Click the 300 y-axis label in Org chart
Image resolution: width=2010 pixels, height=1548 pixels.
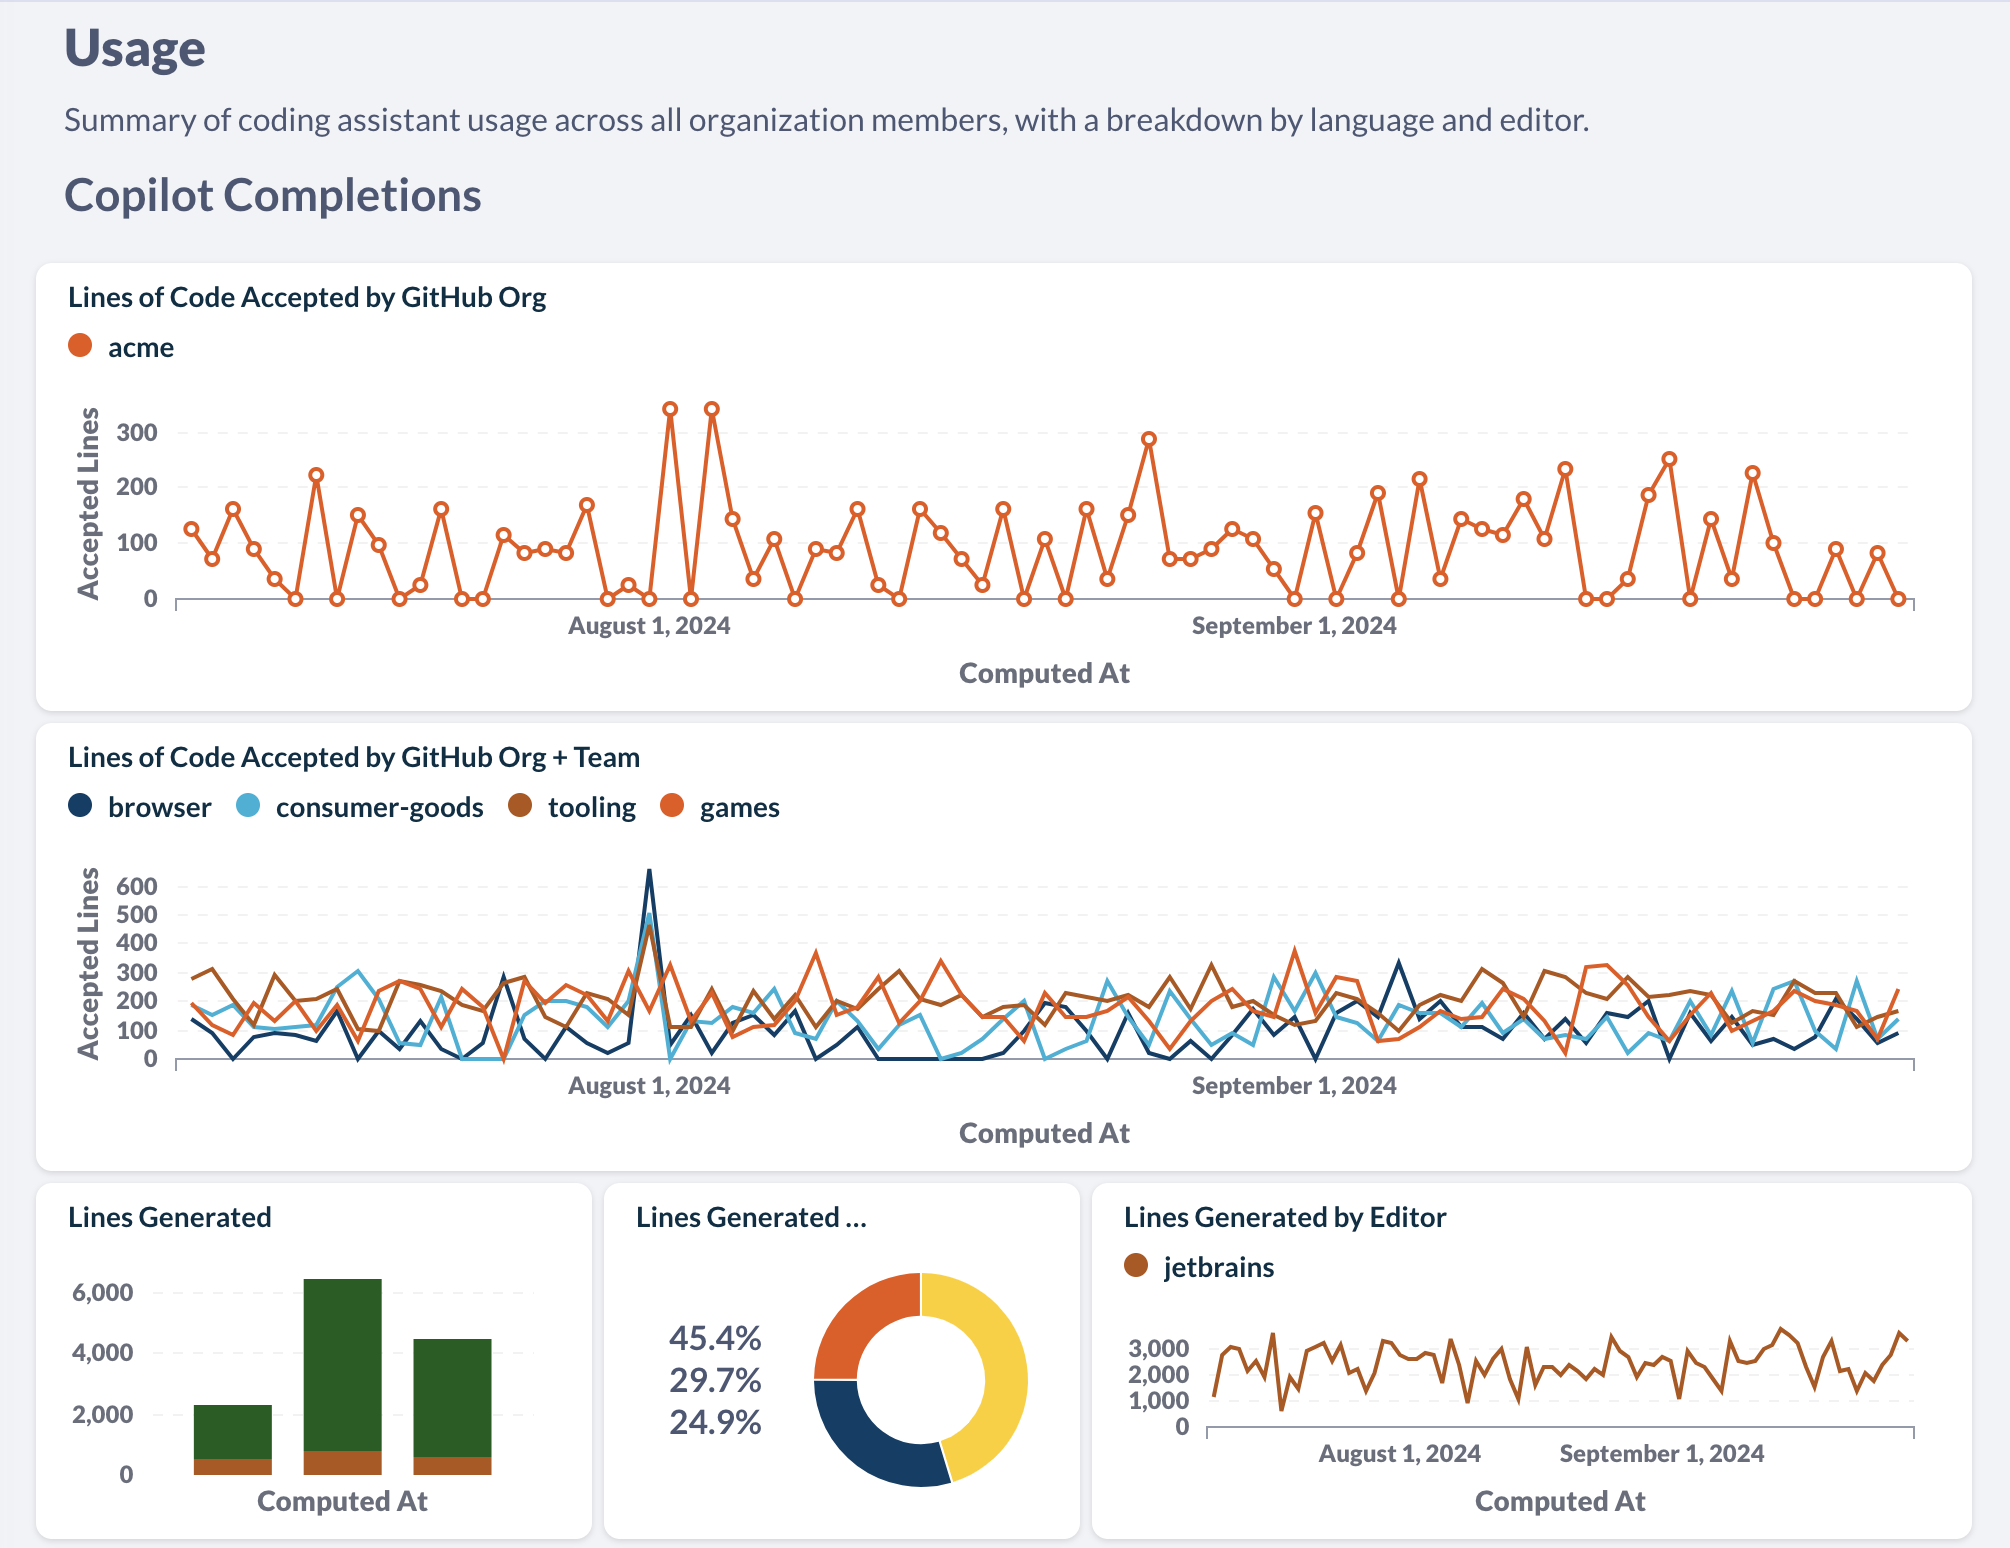tap(137, 433)
